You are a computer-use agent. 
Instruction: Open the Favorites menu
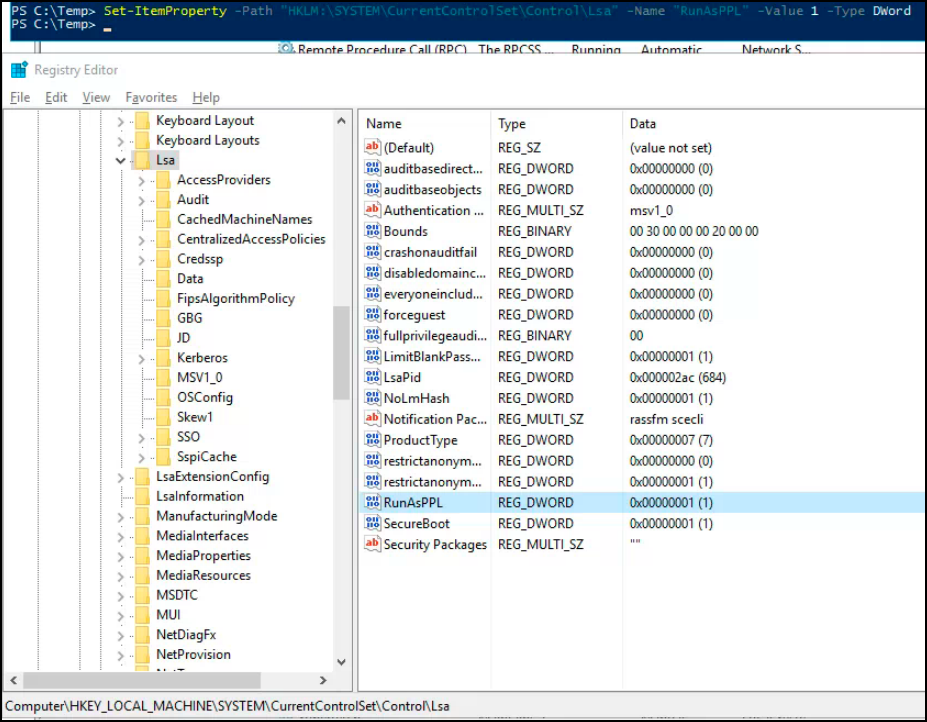coord(151,97)
